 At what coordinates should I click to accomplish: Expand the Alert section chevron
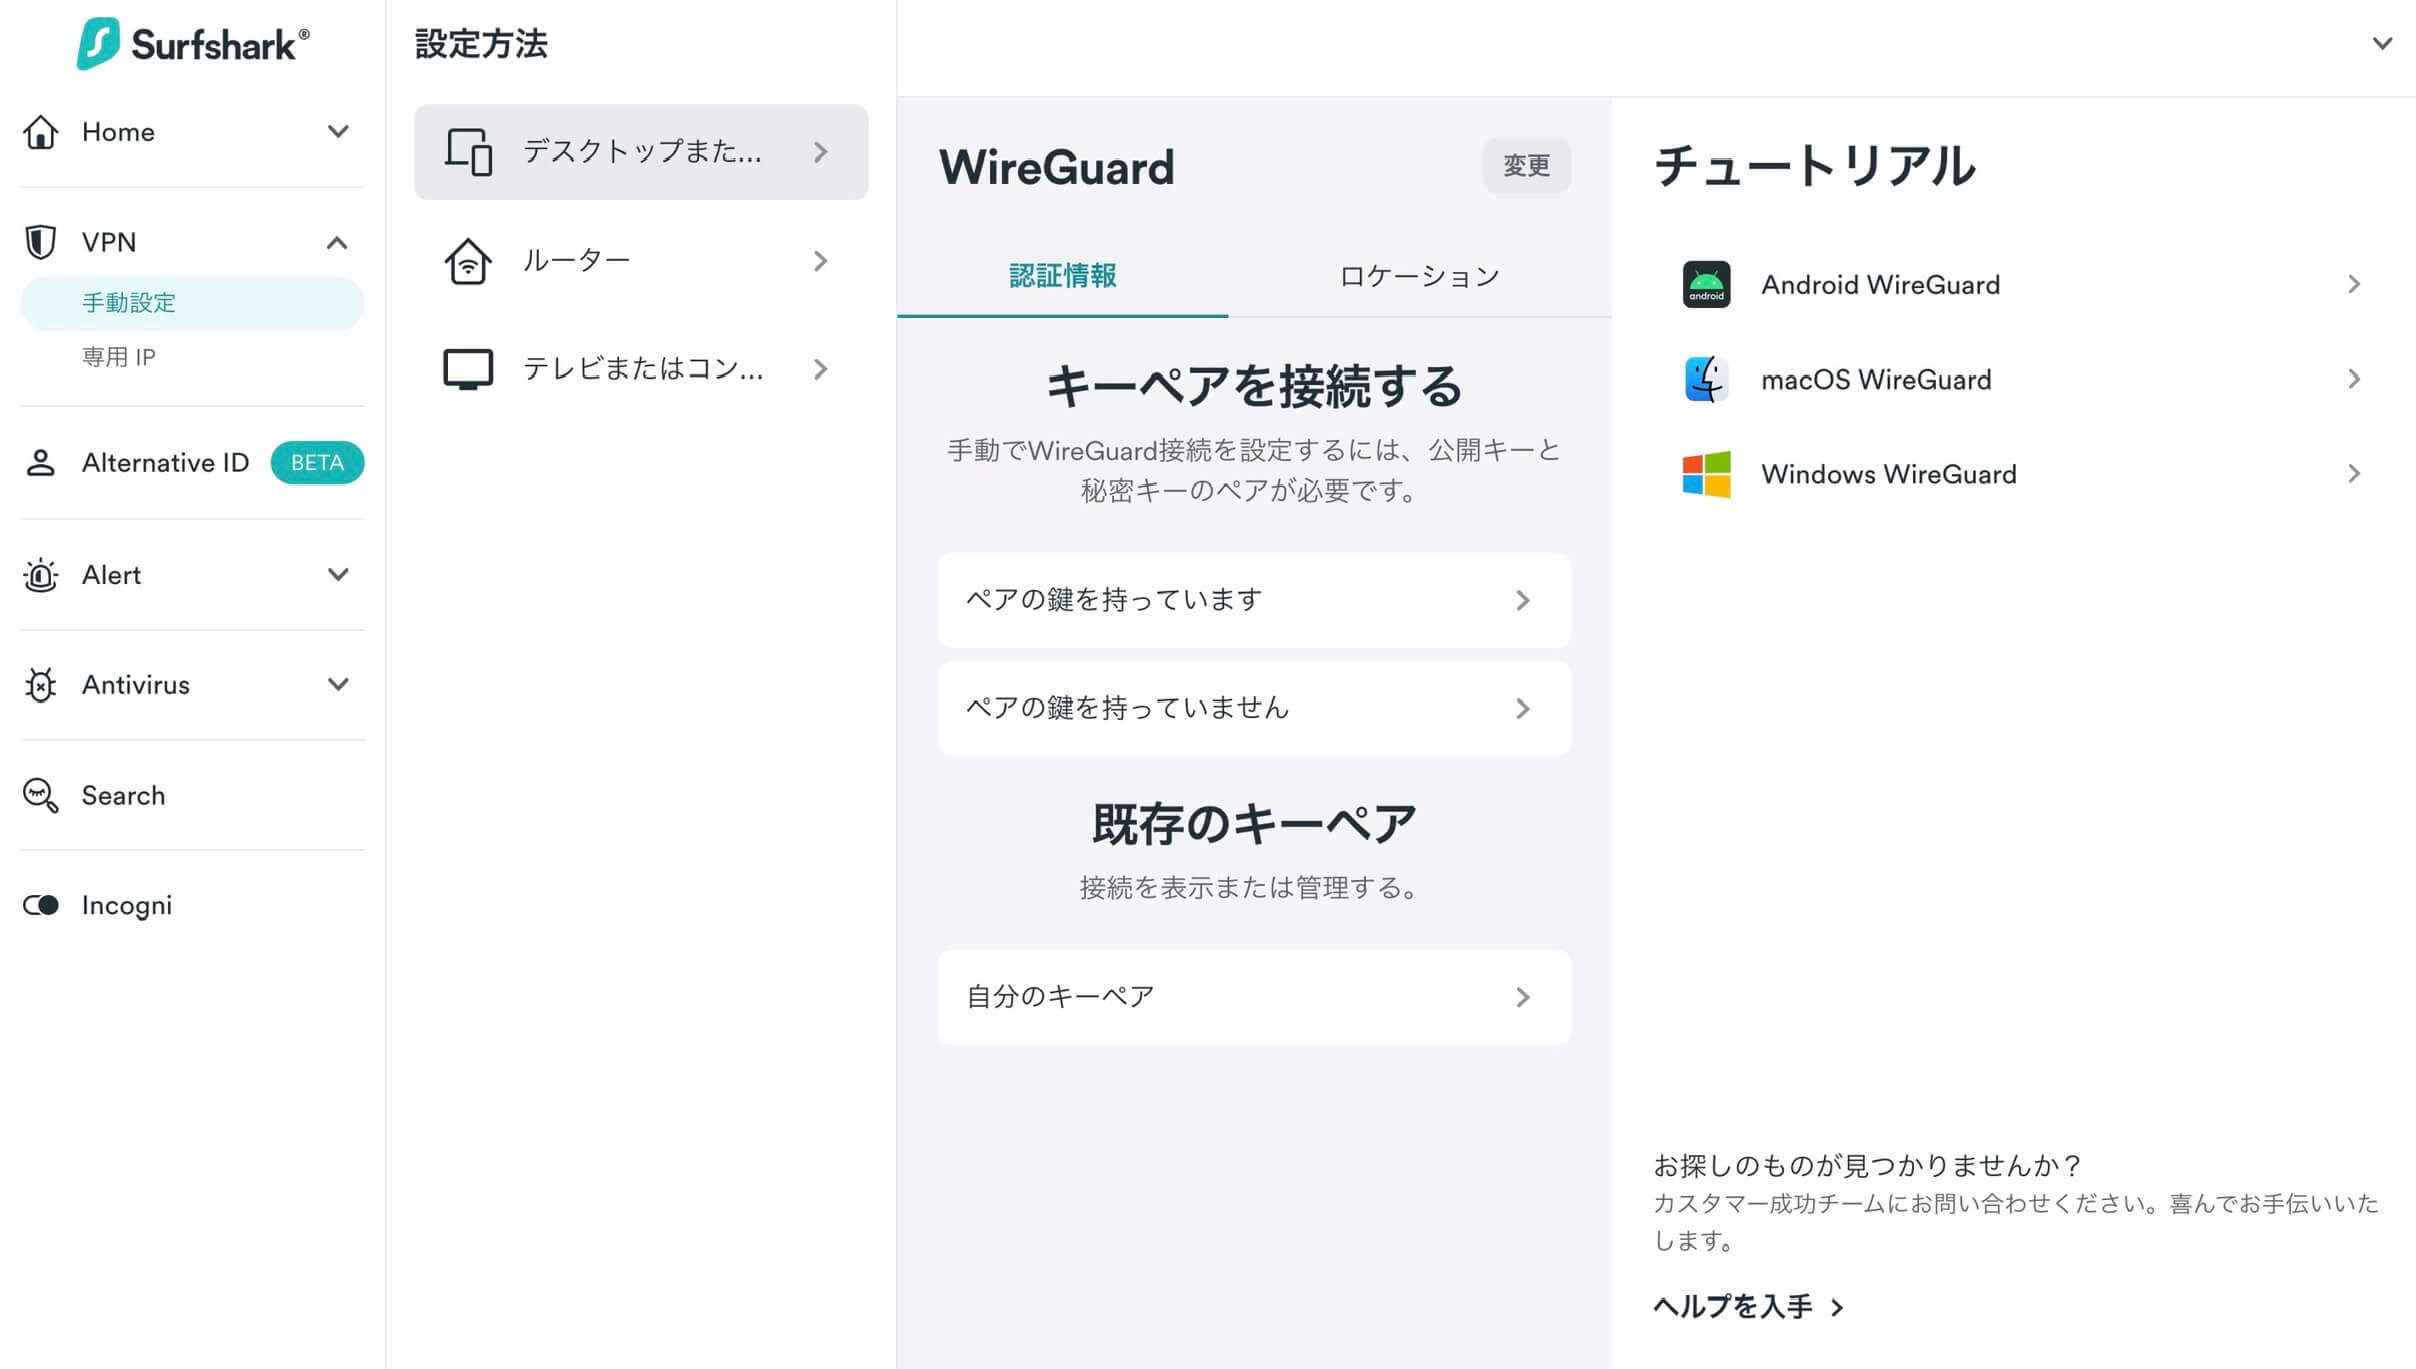338,575
